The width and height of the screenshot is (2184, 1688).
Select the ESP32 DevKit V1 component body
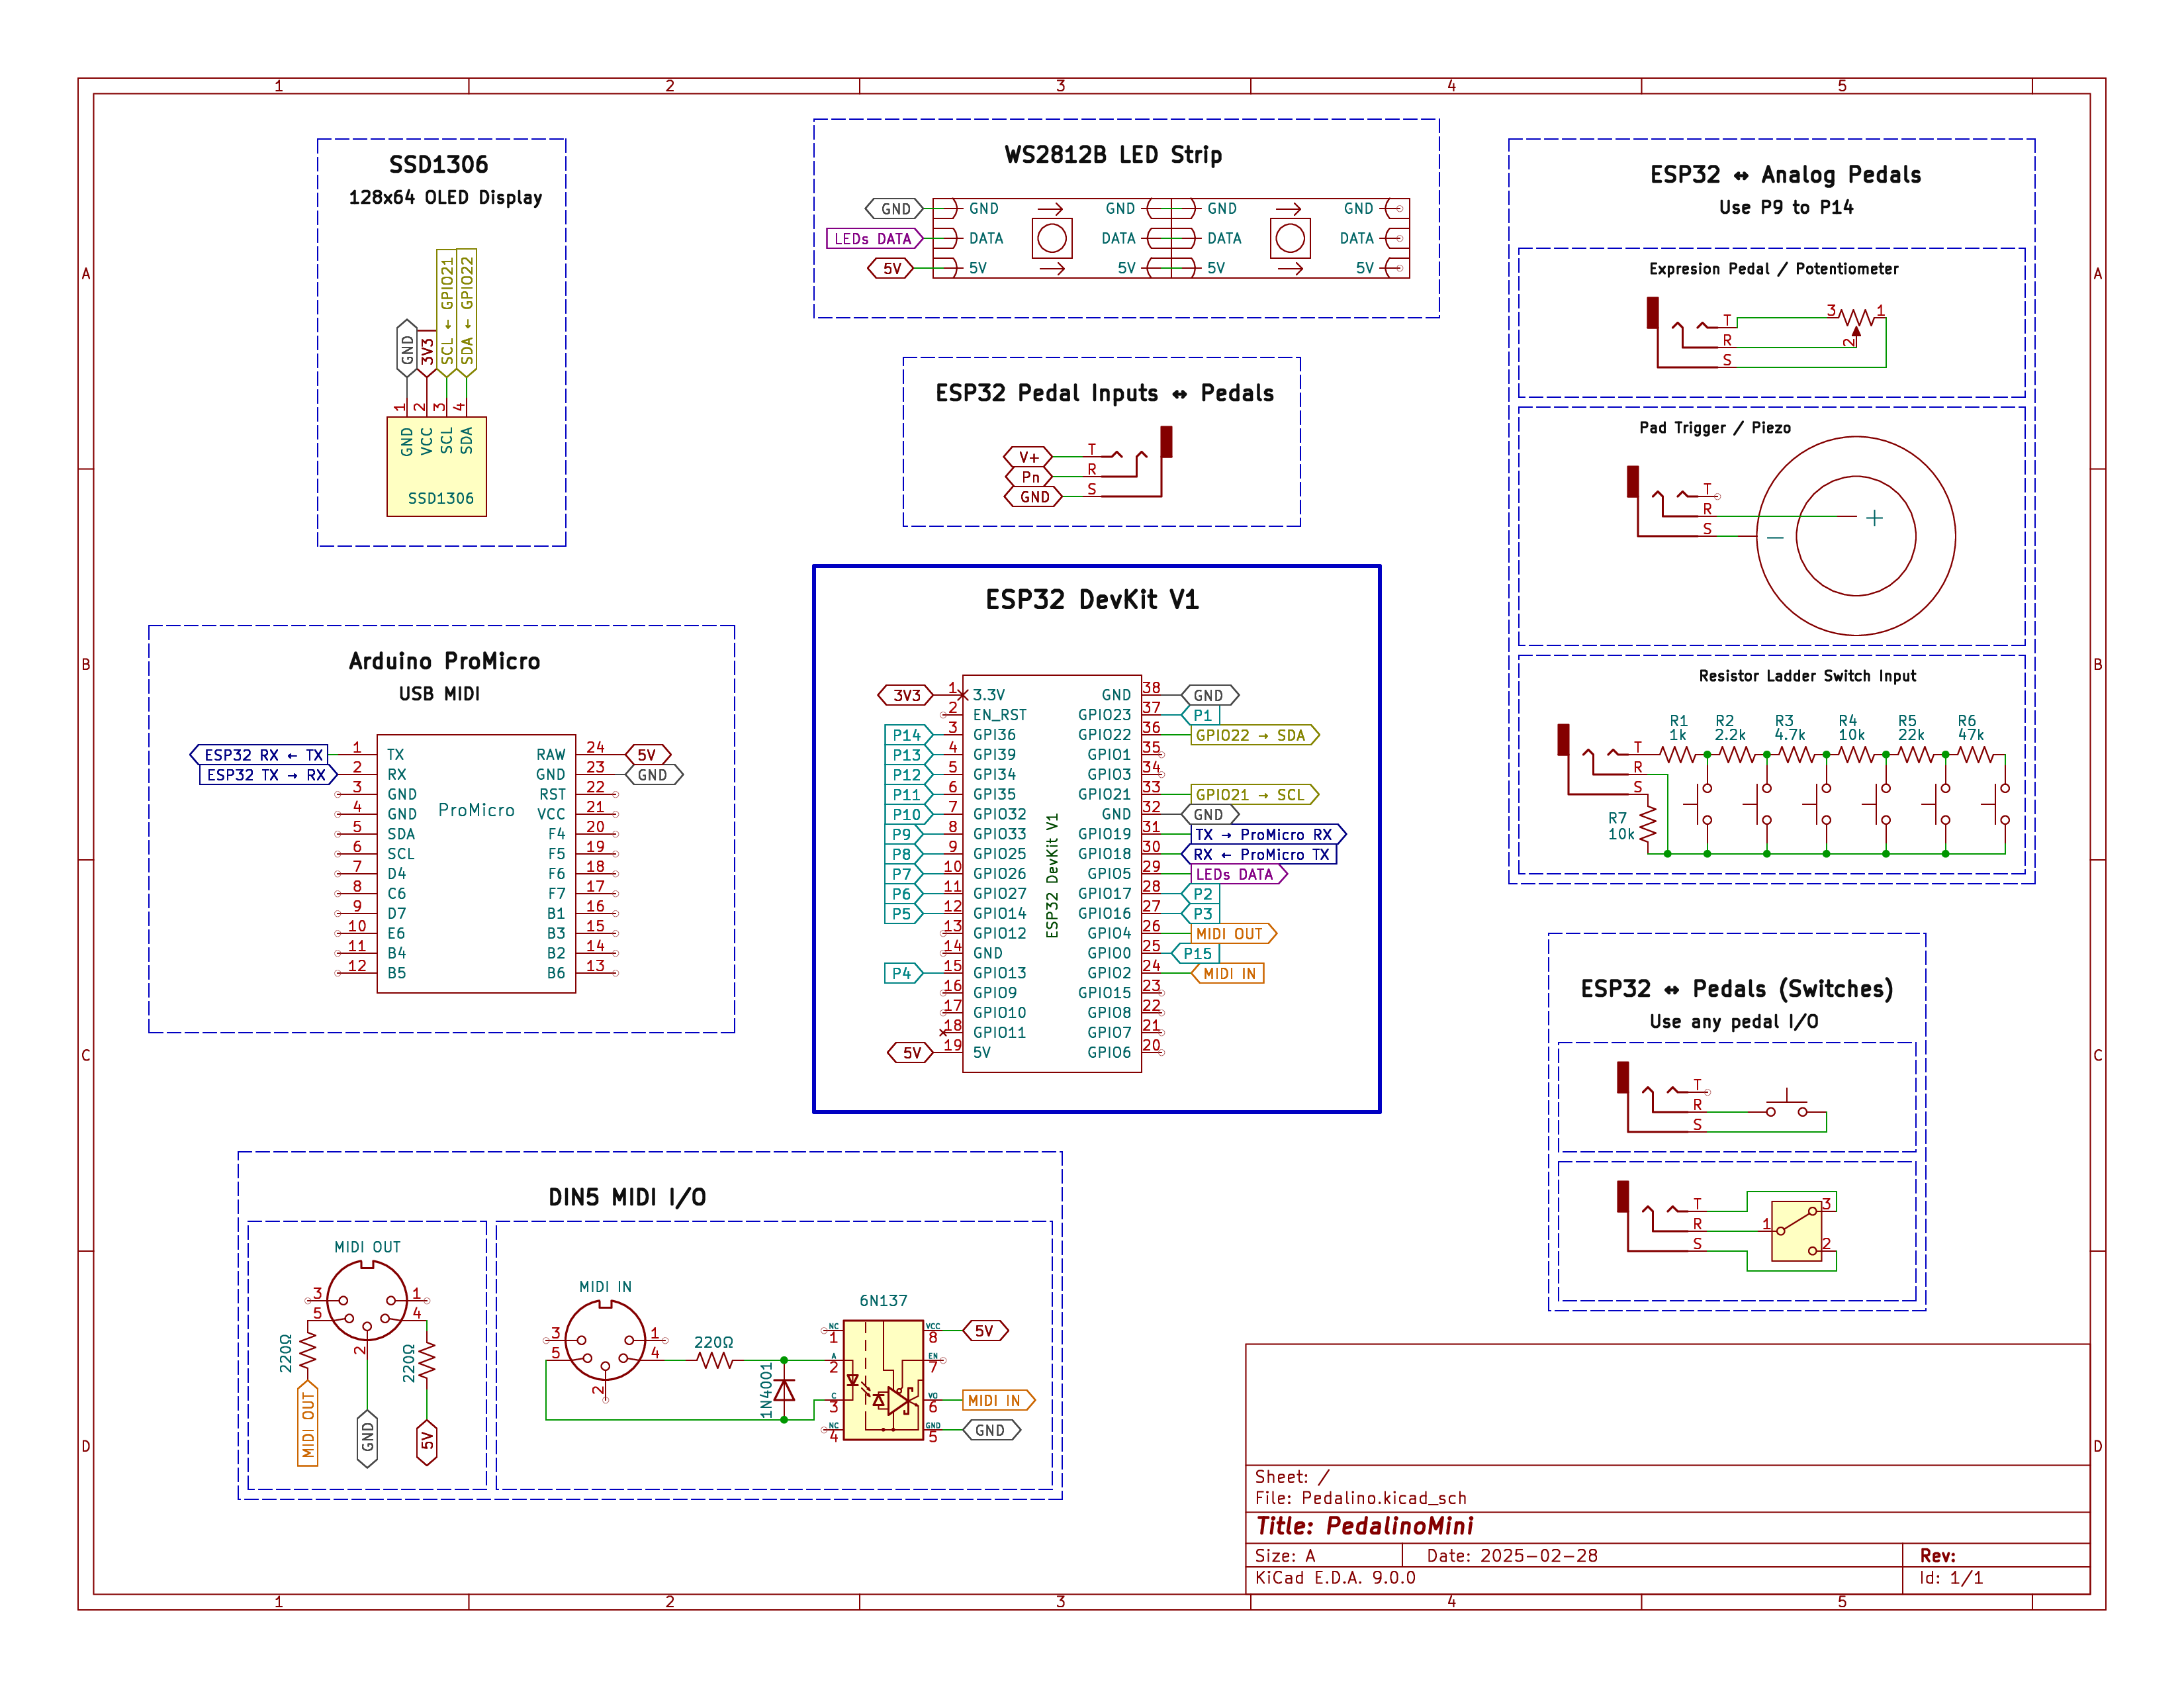coord(1052,874)
